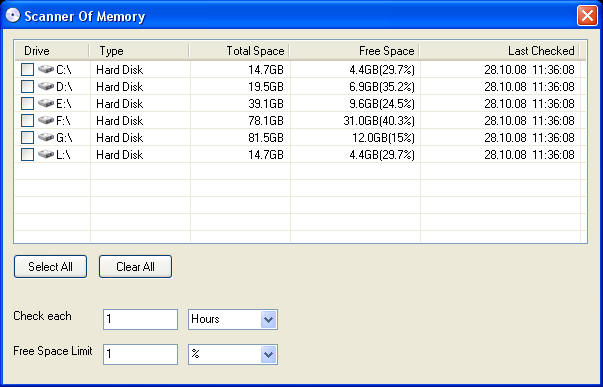The width and height of the screenshot is (603, 387).
Task: Sort by the Total Space column header
Action: [239, 51]
